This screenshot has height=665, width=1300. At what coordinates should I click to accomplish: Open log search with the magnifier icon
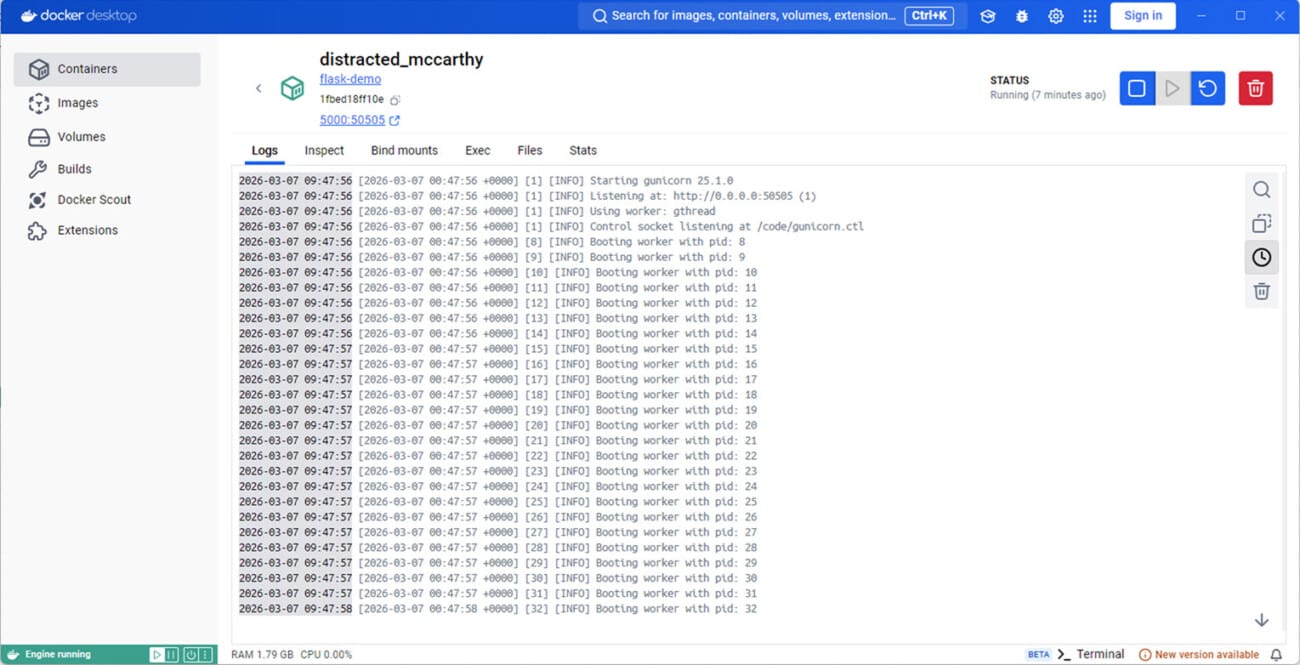[1261, 190]
